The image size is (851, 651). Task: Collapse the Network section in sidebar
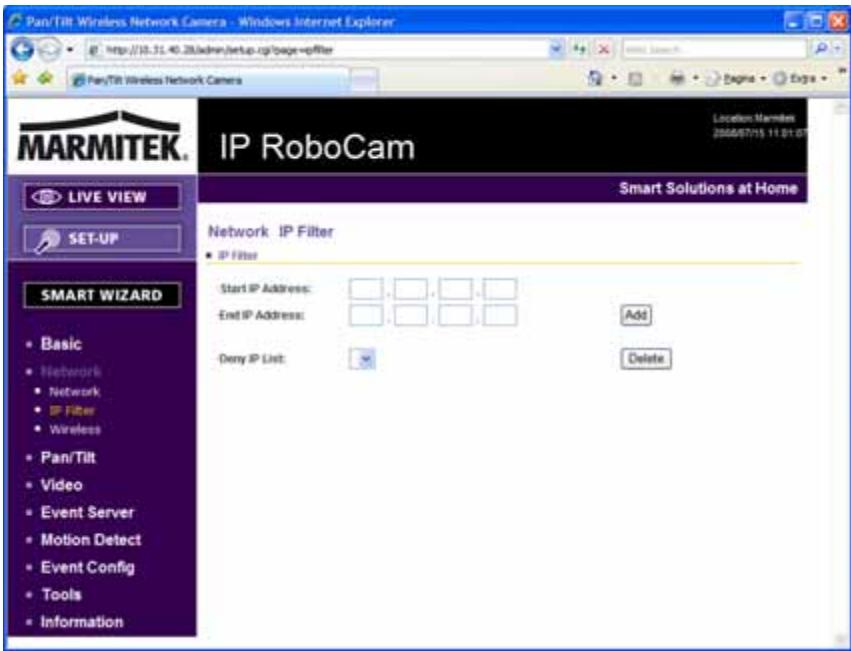click(x=71, y=372)
